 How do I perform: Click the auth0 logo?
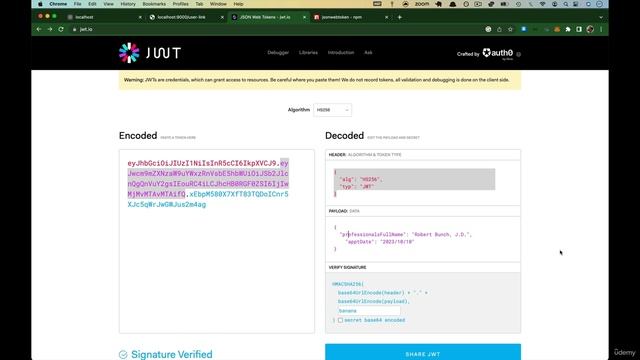coord(498,53)
